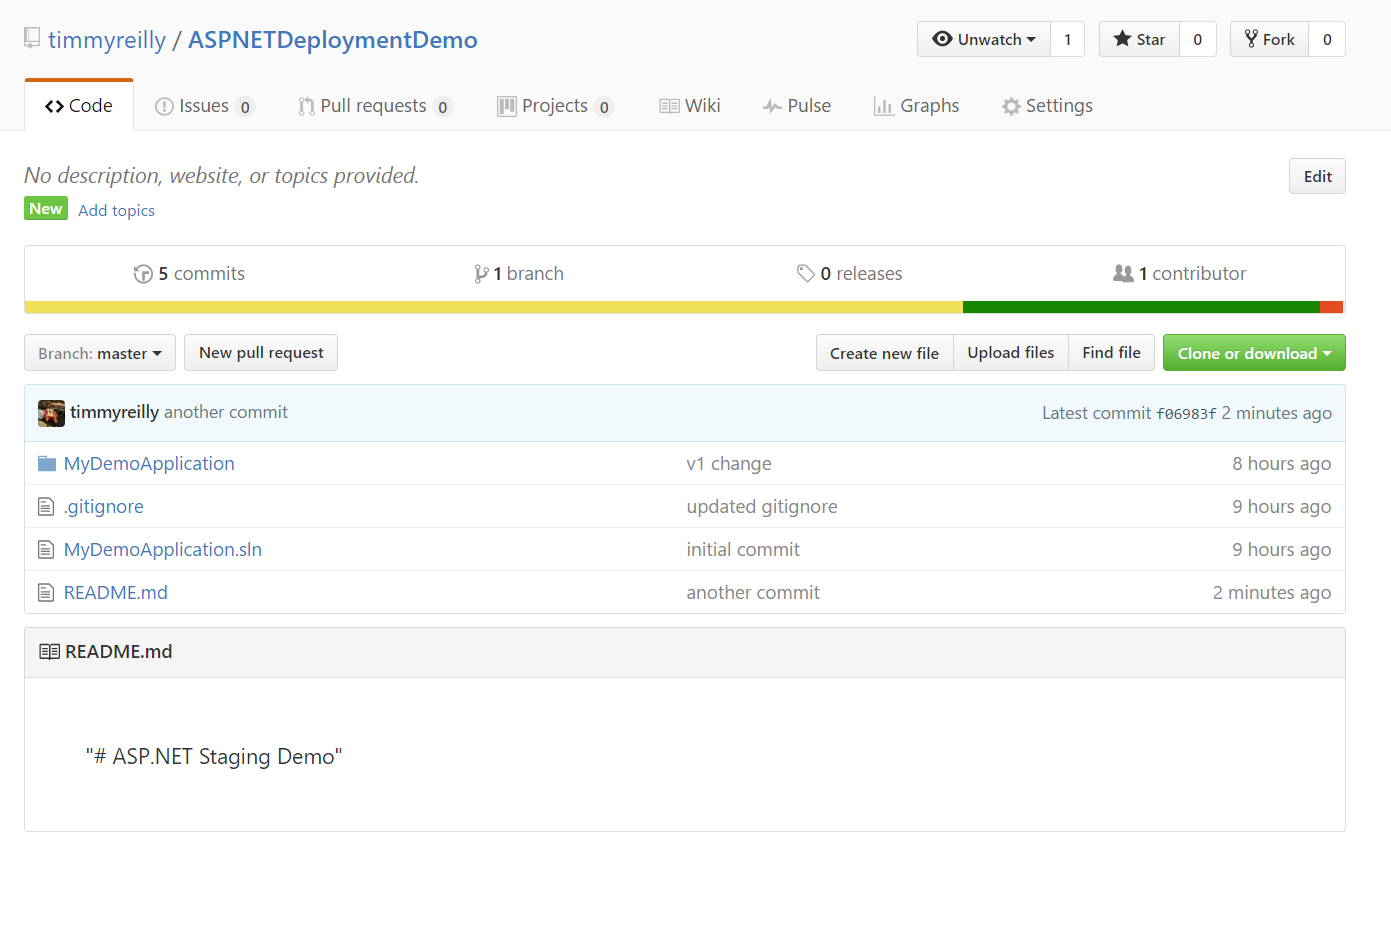
Task: Click the green New label
Action: click(46, 209)
